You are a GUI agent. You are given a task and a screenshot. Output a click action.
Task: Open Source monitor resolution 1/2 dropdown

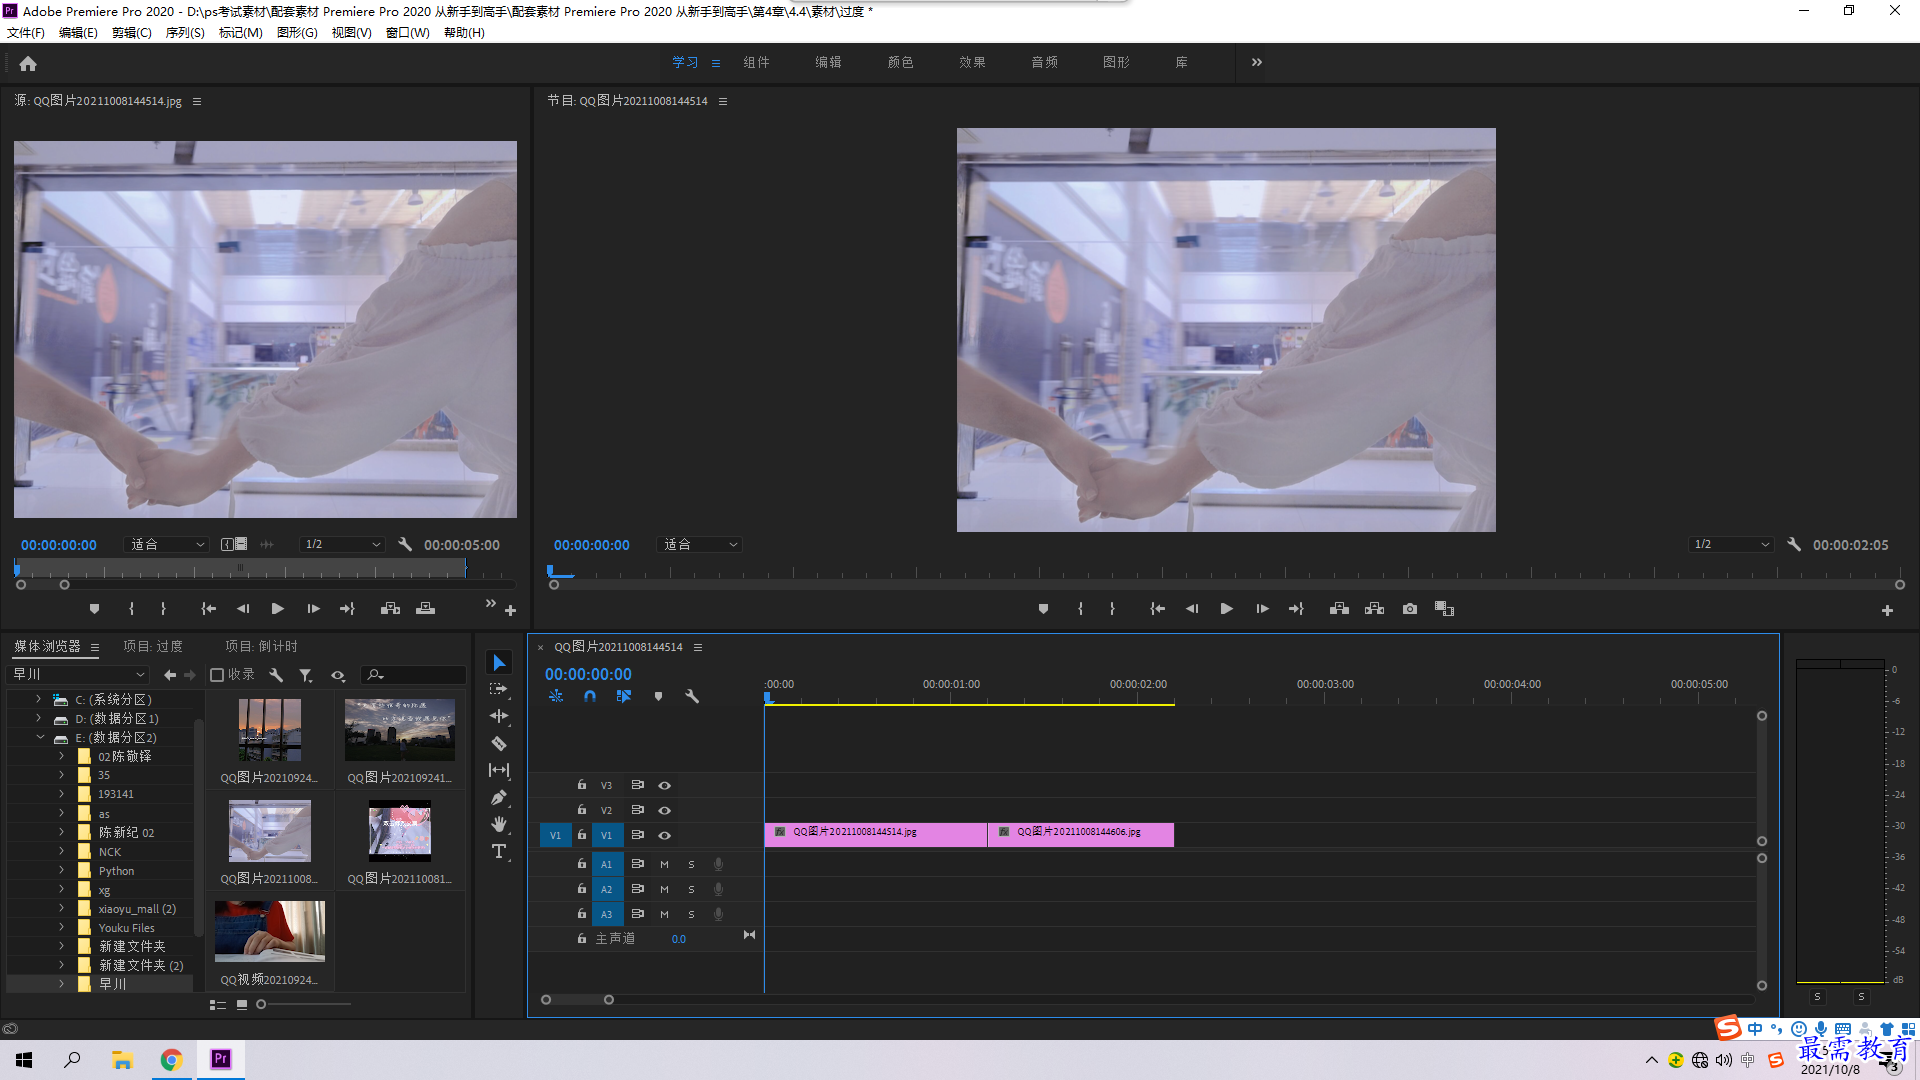(342, 545)
